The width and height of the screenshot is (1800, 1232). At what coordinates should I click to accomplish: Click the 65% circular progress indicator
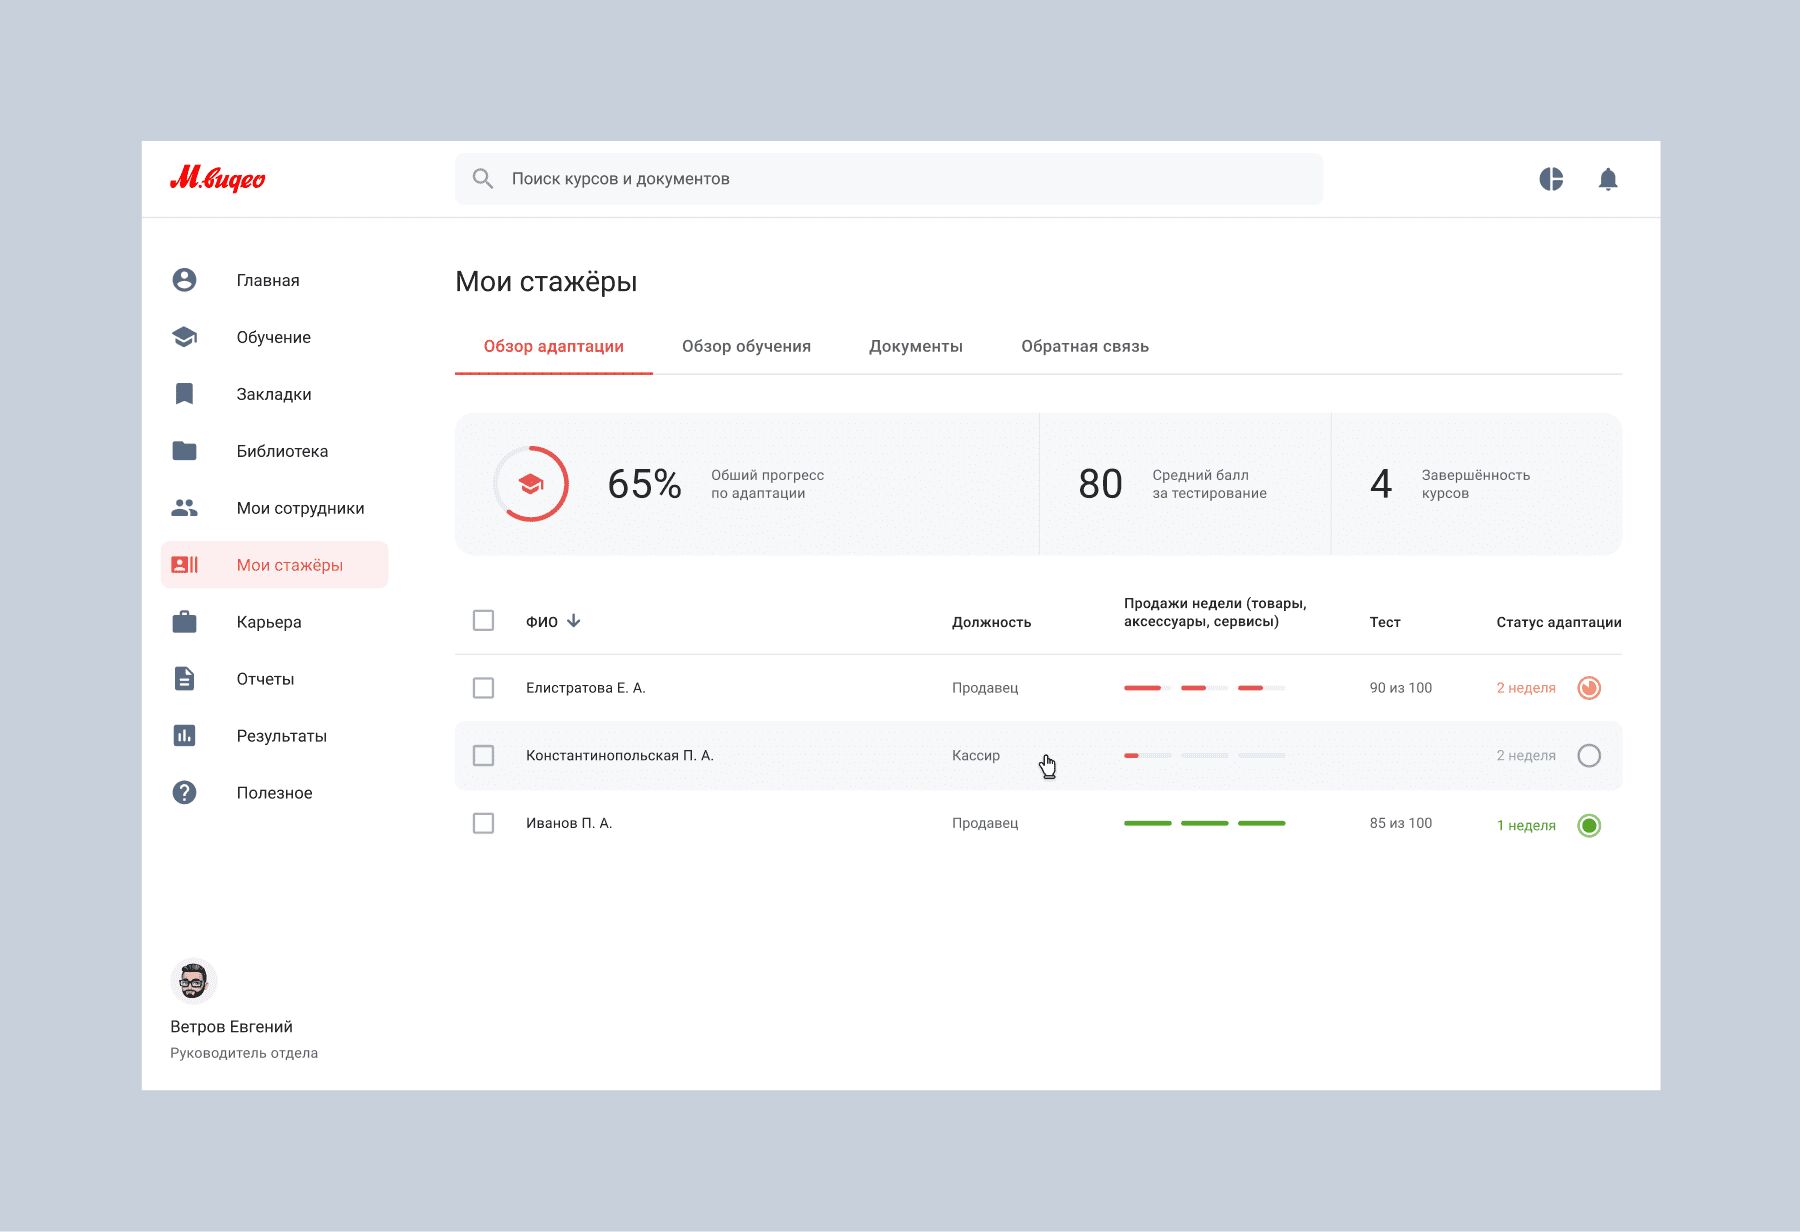click(531, 484)
